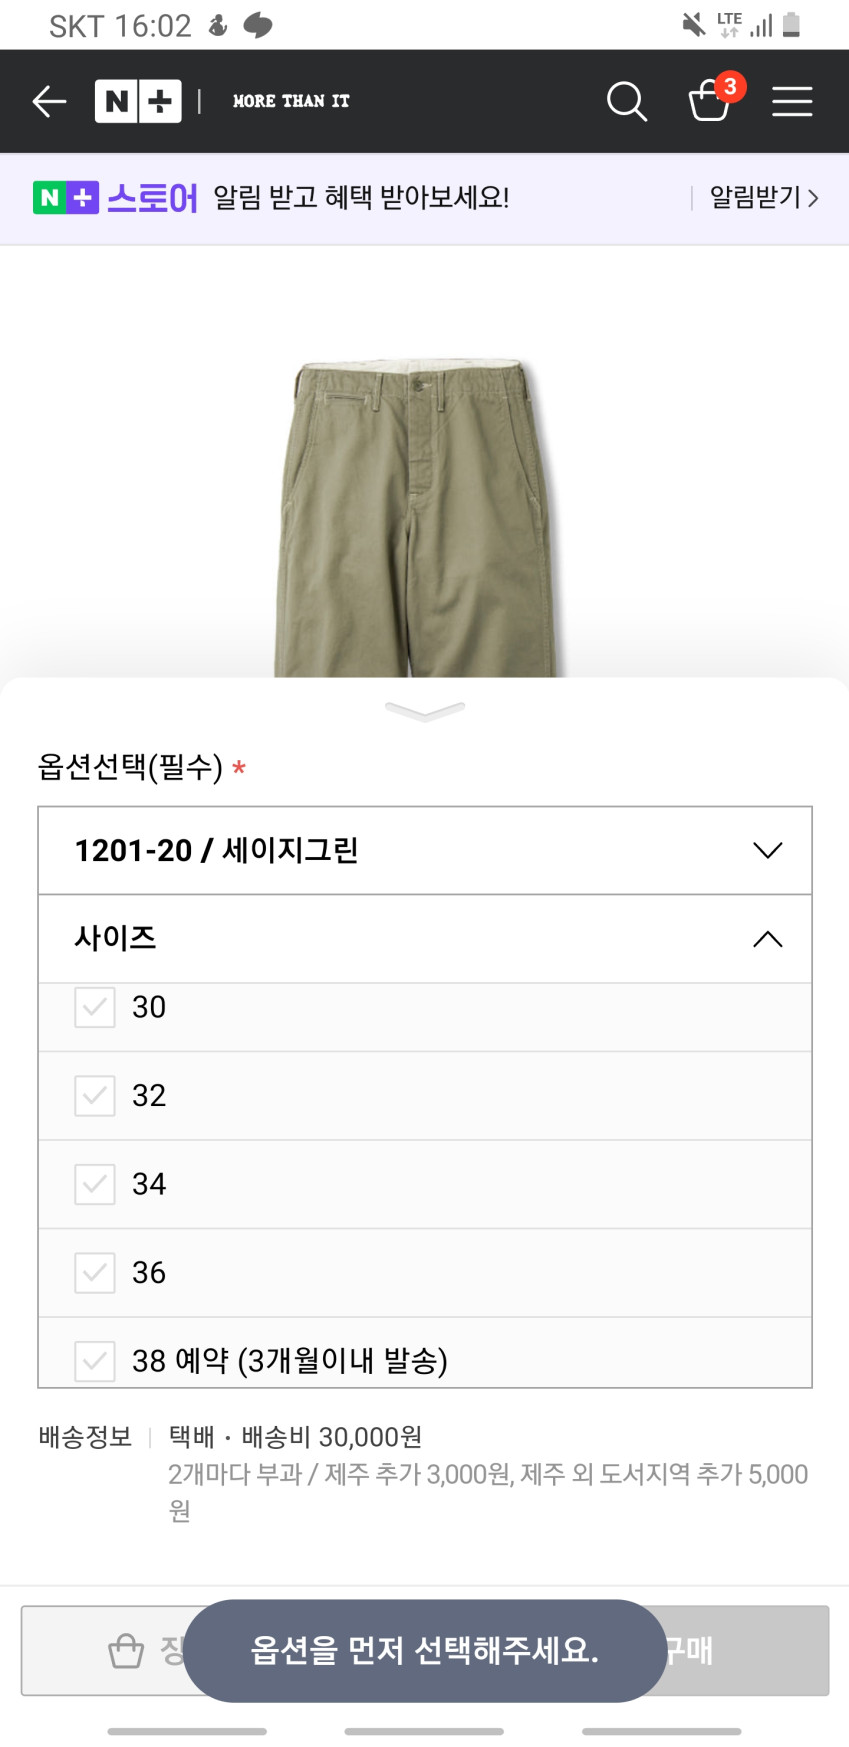Check the size 34 checkbox
The height and width of the screenshot is (1747, 849).
pos(95,1184)
